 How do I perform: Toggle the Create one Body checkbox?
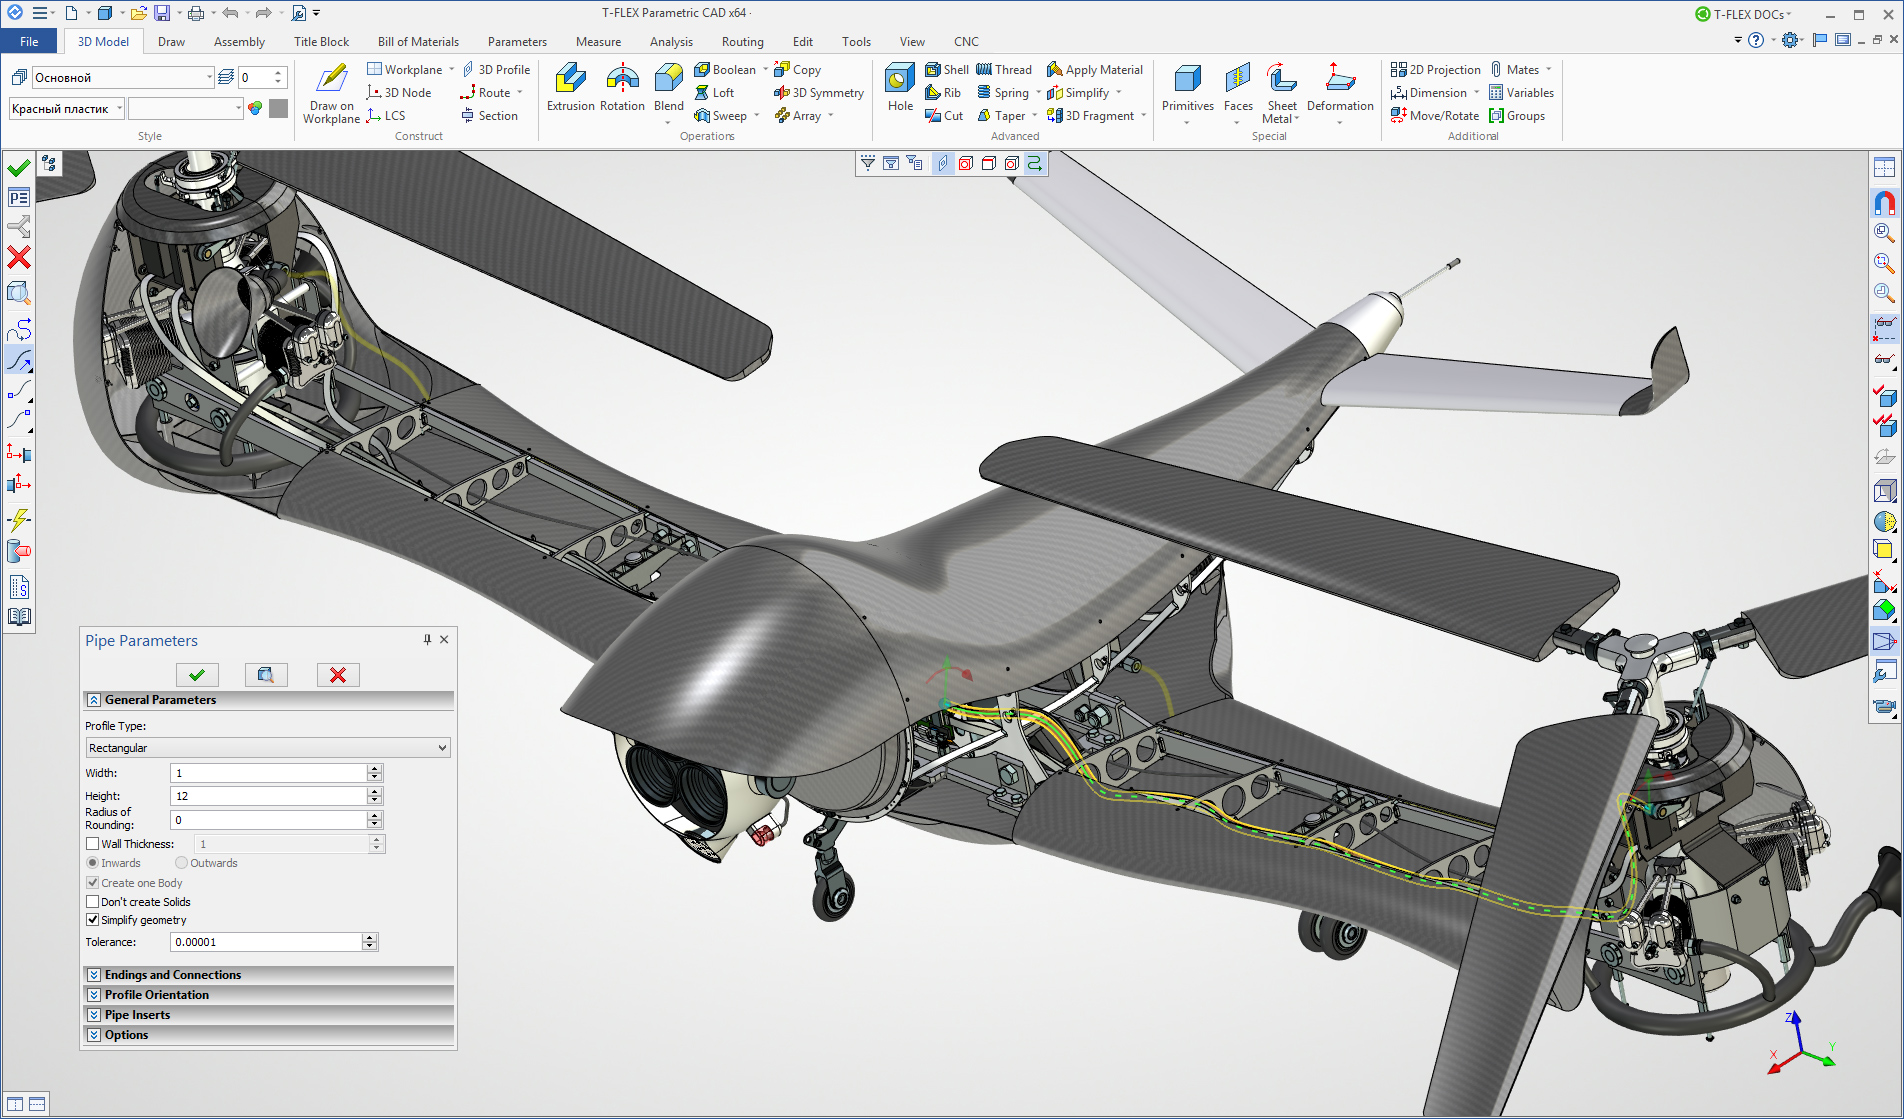point(93,883)
